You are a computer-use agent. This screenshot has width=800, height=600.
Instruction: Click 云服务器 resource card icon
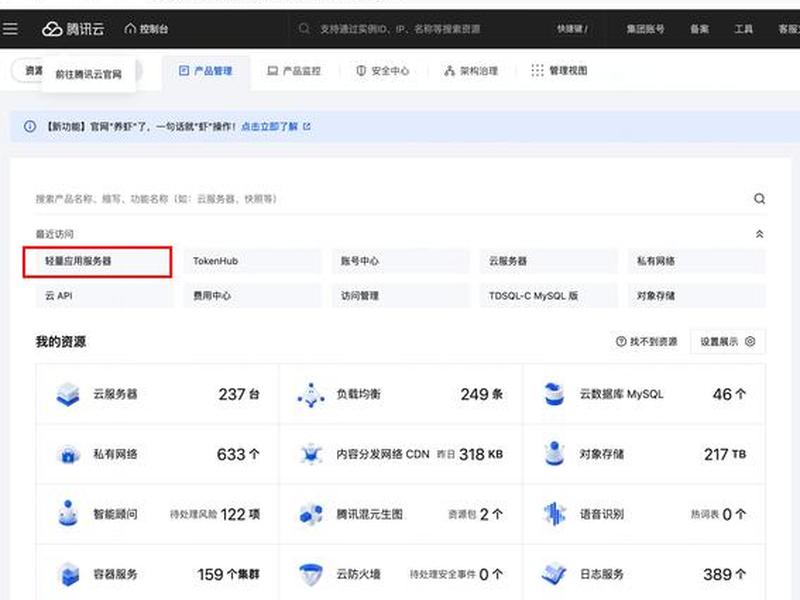(68, 394)
